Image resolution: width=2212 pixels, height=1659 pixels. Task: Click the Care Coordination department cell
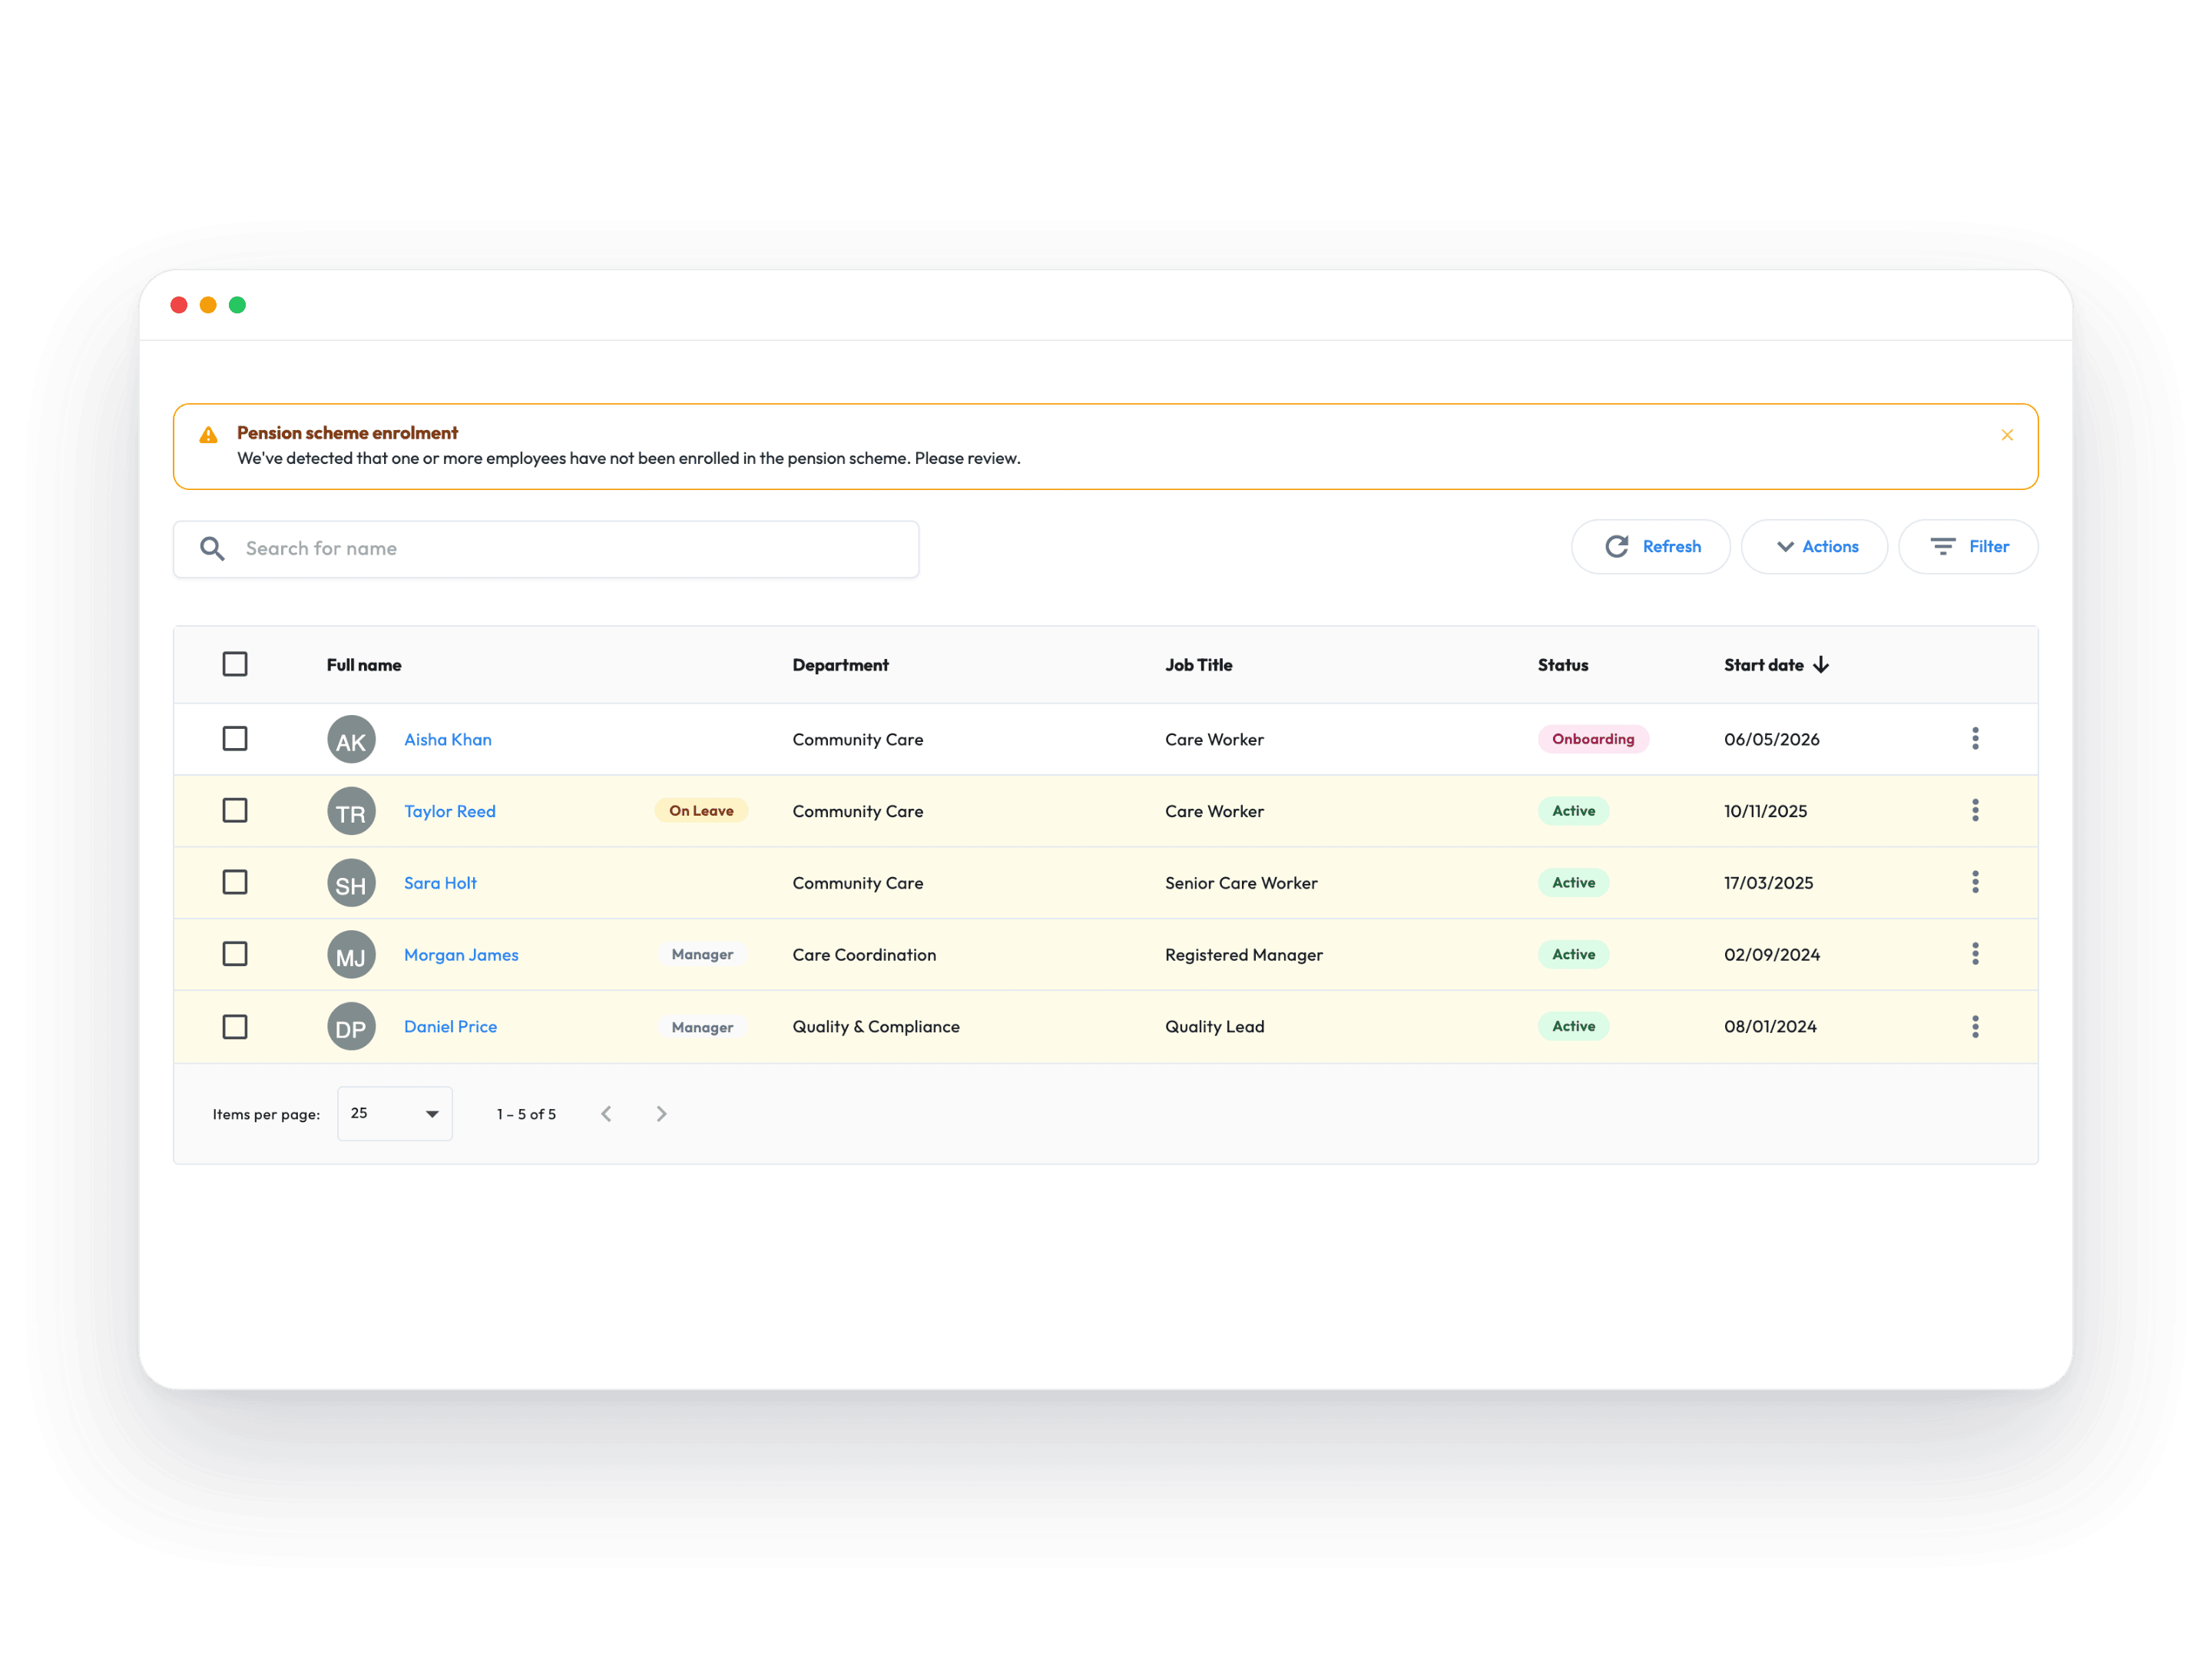point(864,955)
